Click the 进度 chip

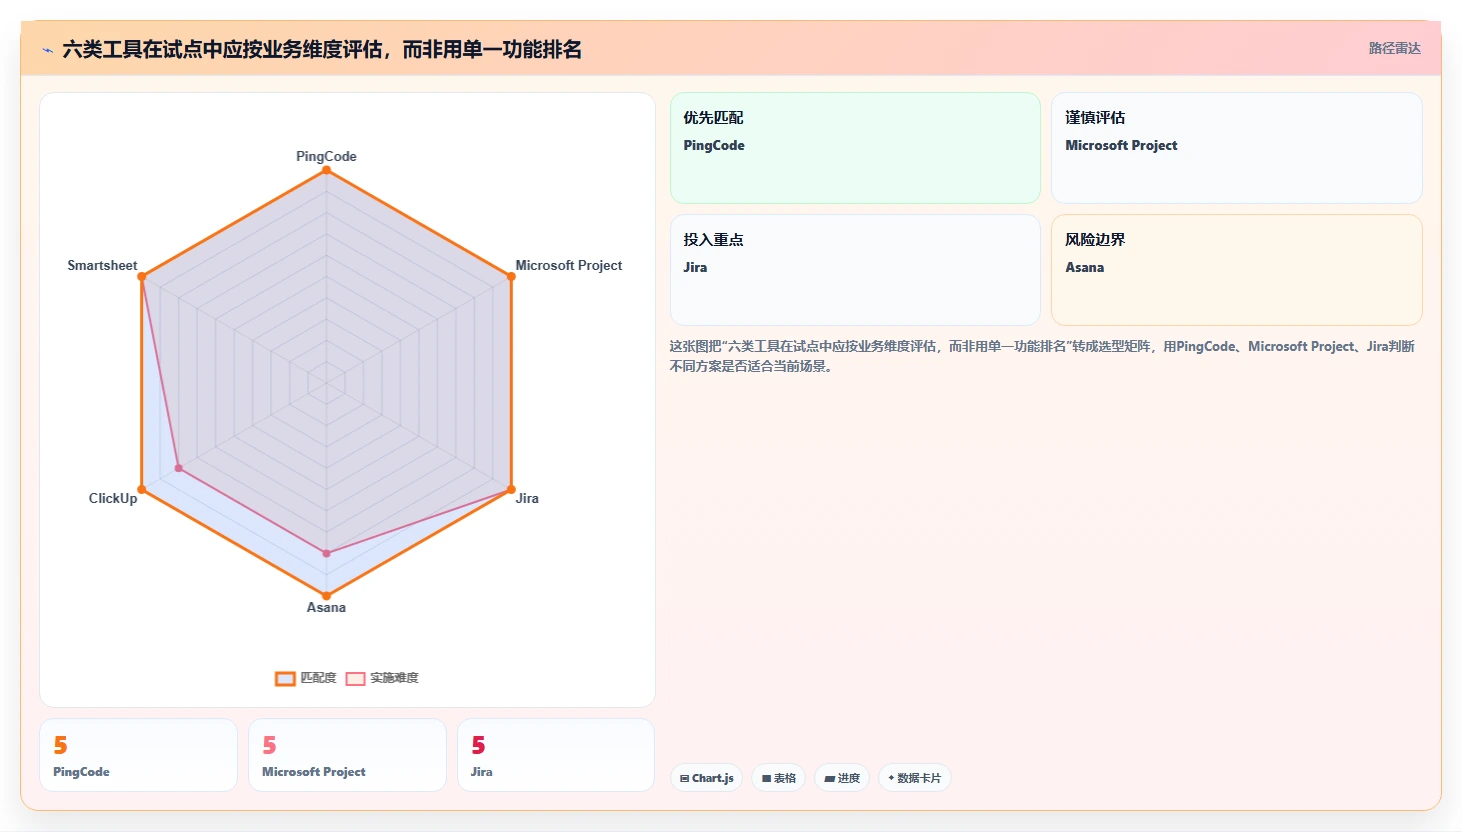(842, 778)
